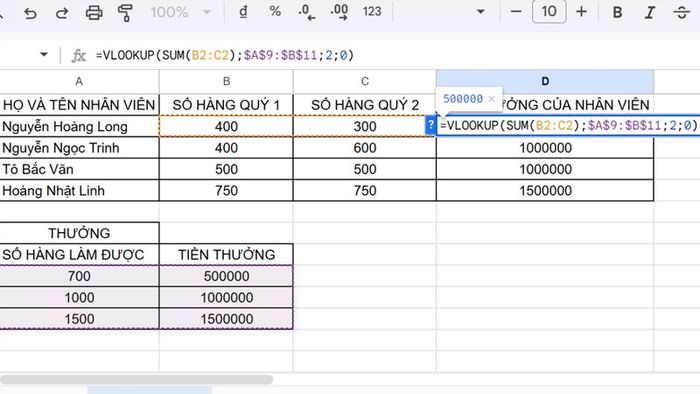Select lookup table cell 700

[79, 276]
